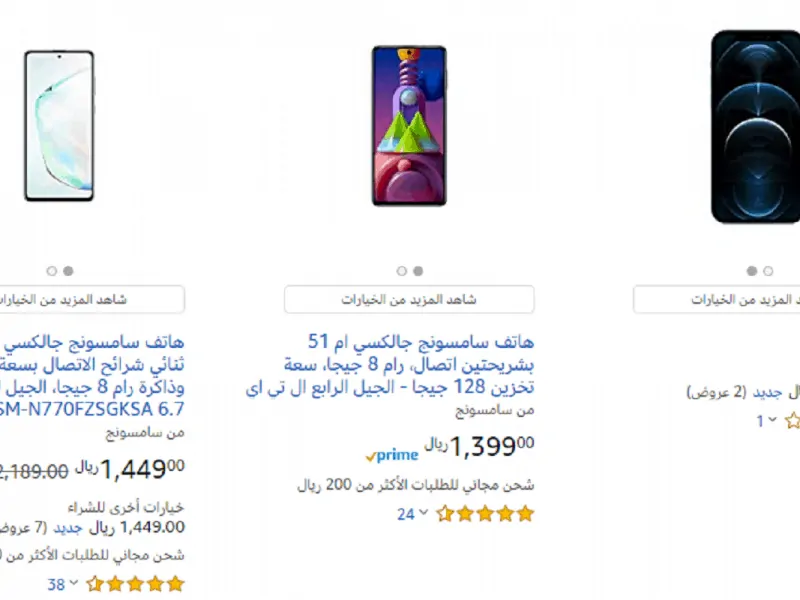
Task: Open the SM-N770FZSGKSA product title link
Action: [92, 376]
